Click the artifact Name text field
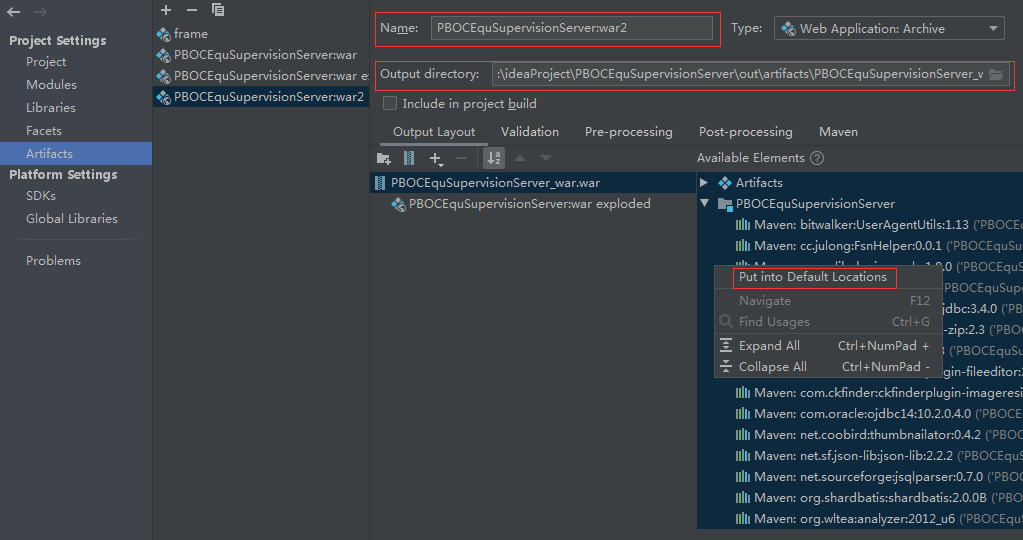Viewport: 1023px width, 540px height. coord(573,29)
